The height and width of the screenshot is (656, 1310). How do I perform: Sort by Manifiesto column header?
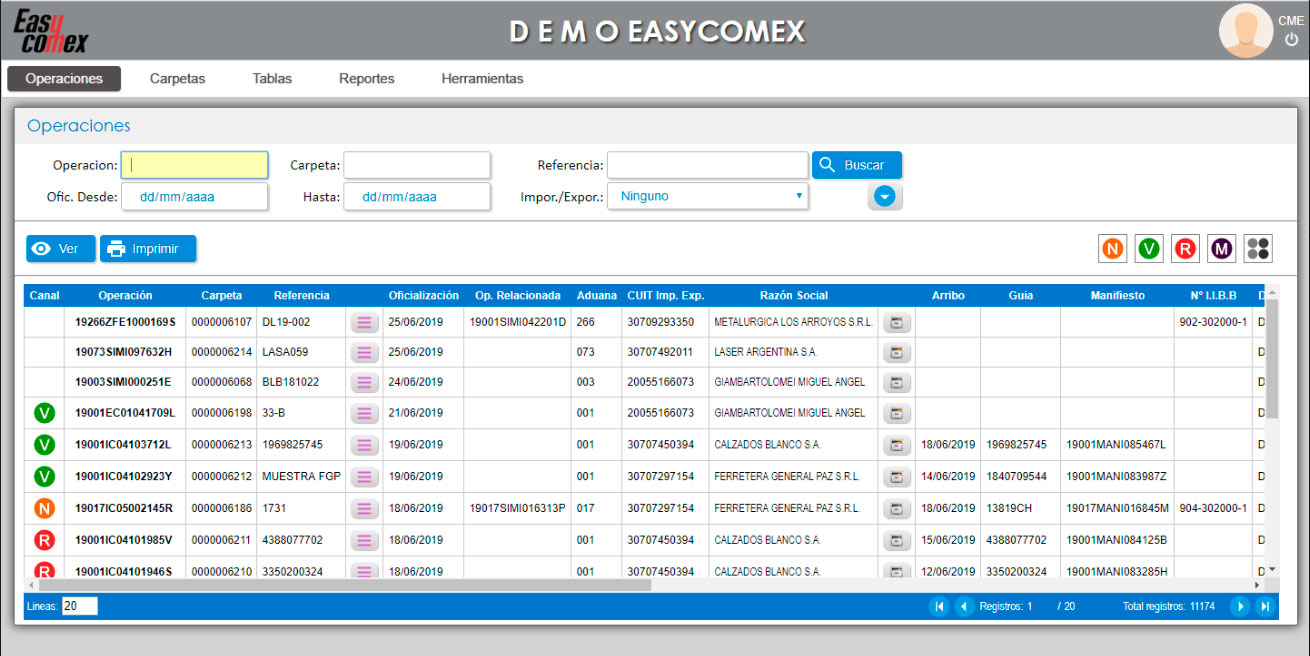click(1117, 295)
